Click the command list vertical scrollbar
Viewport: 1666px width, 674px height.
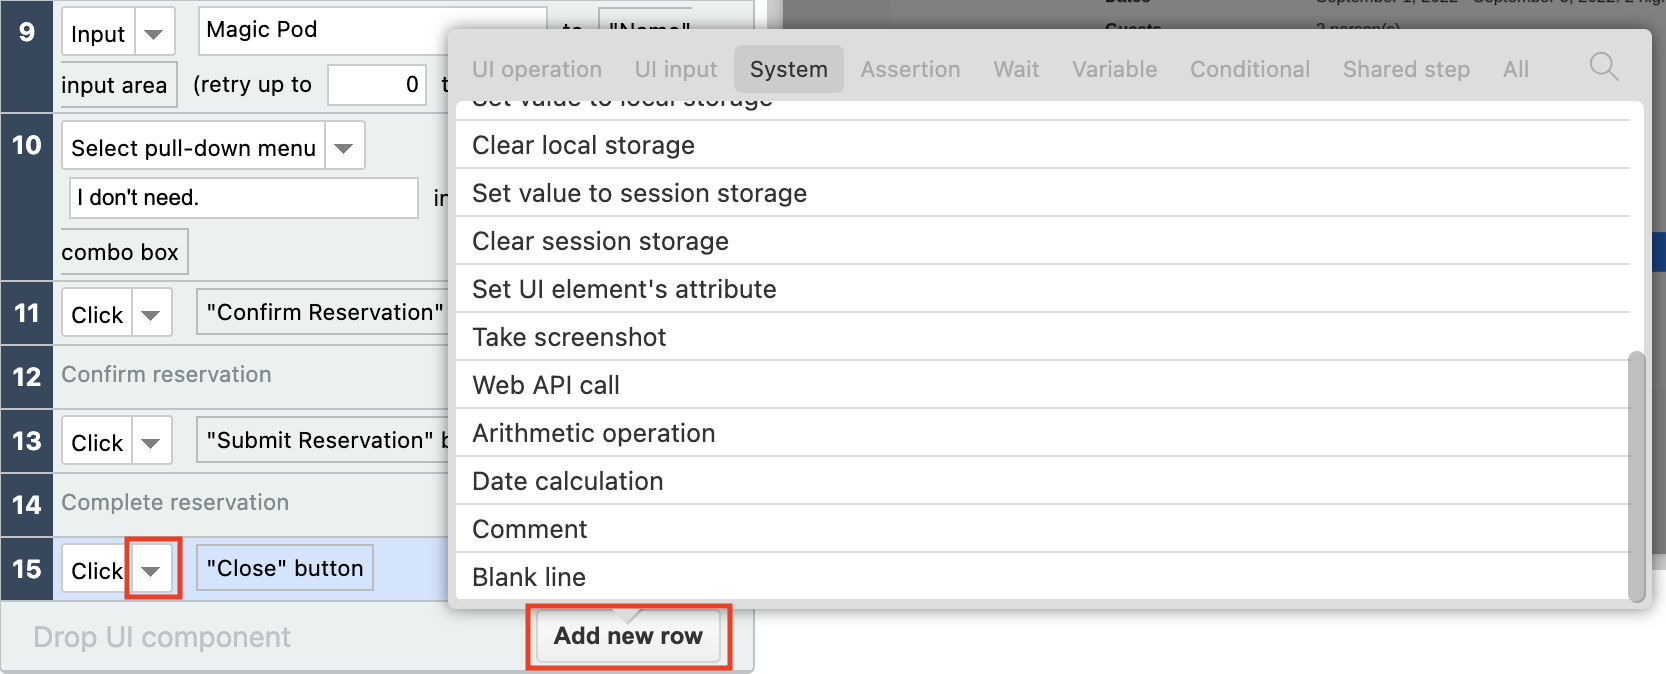point(1636,476)
